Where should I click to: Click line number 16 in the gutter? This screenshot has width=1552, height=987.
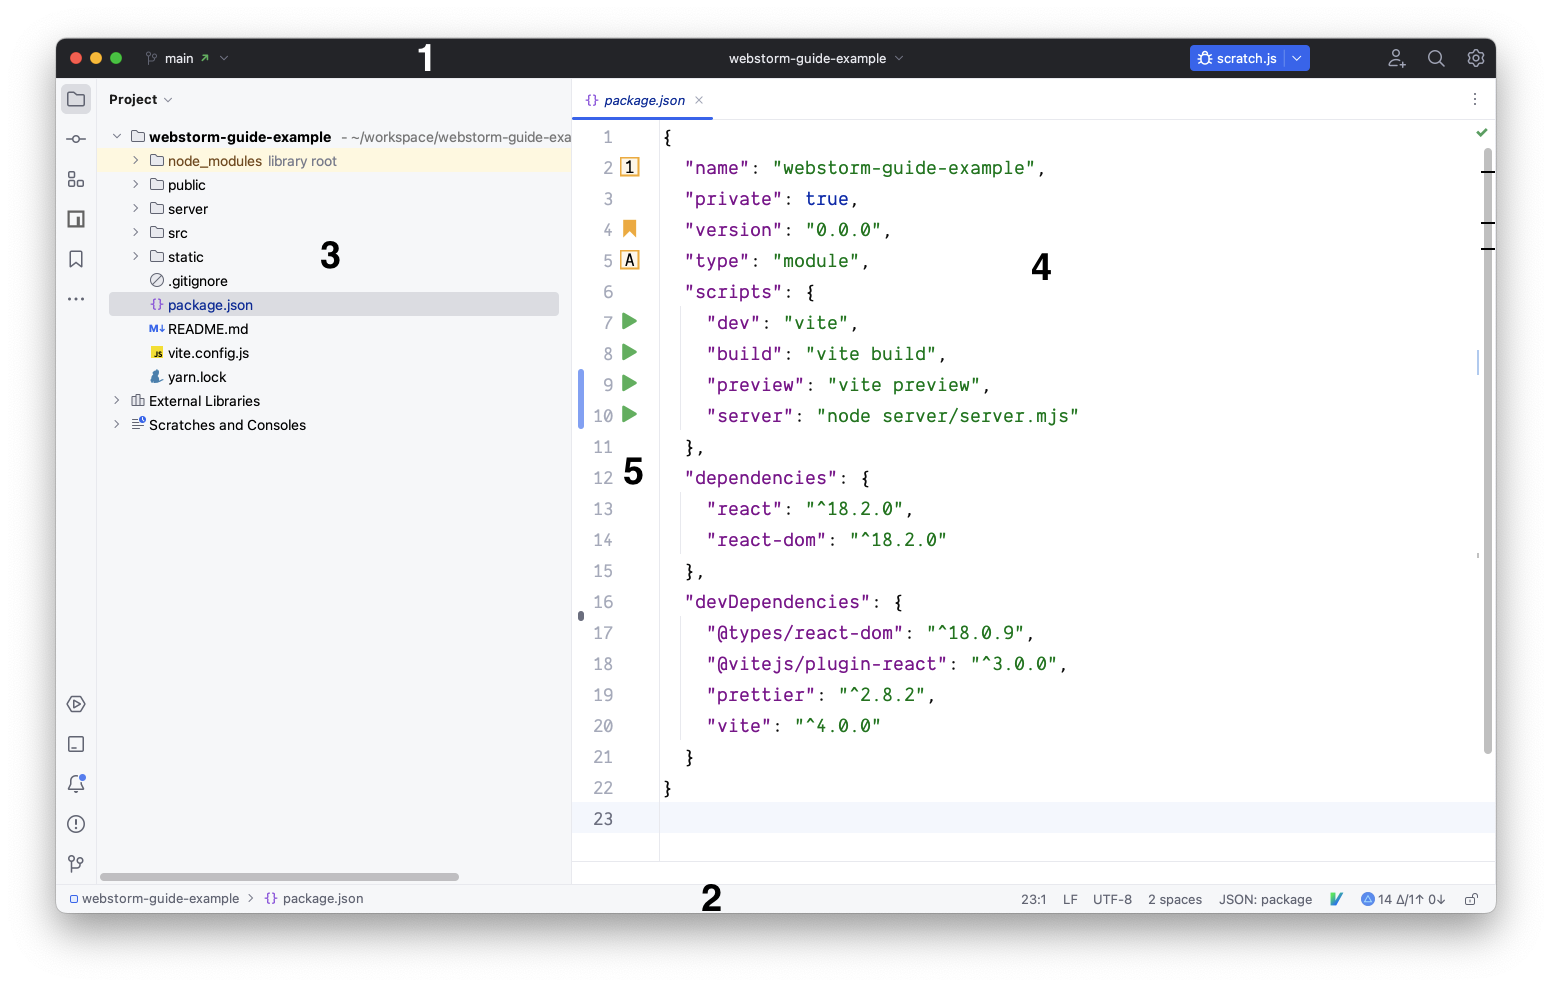[x=603, y=601]
